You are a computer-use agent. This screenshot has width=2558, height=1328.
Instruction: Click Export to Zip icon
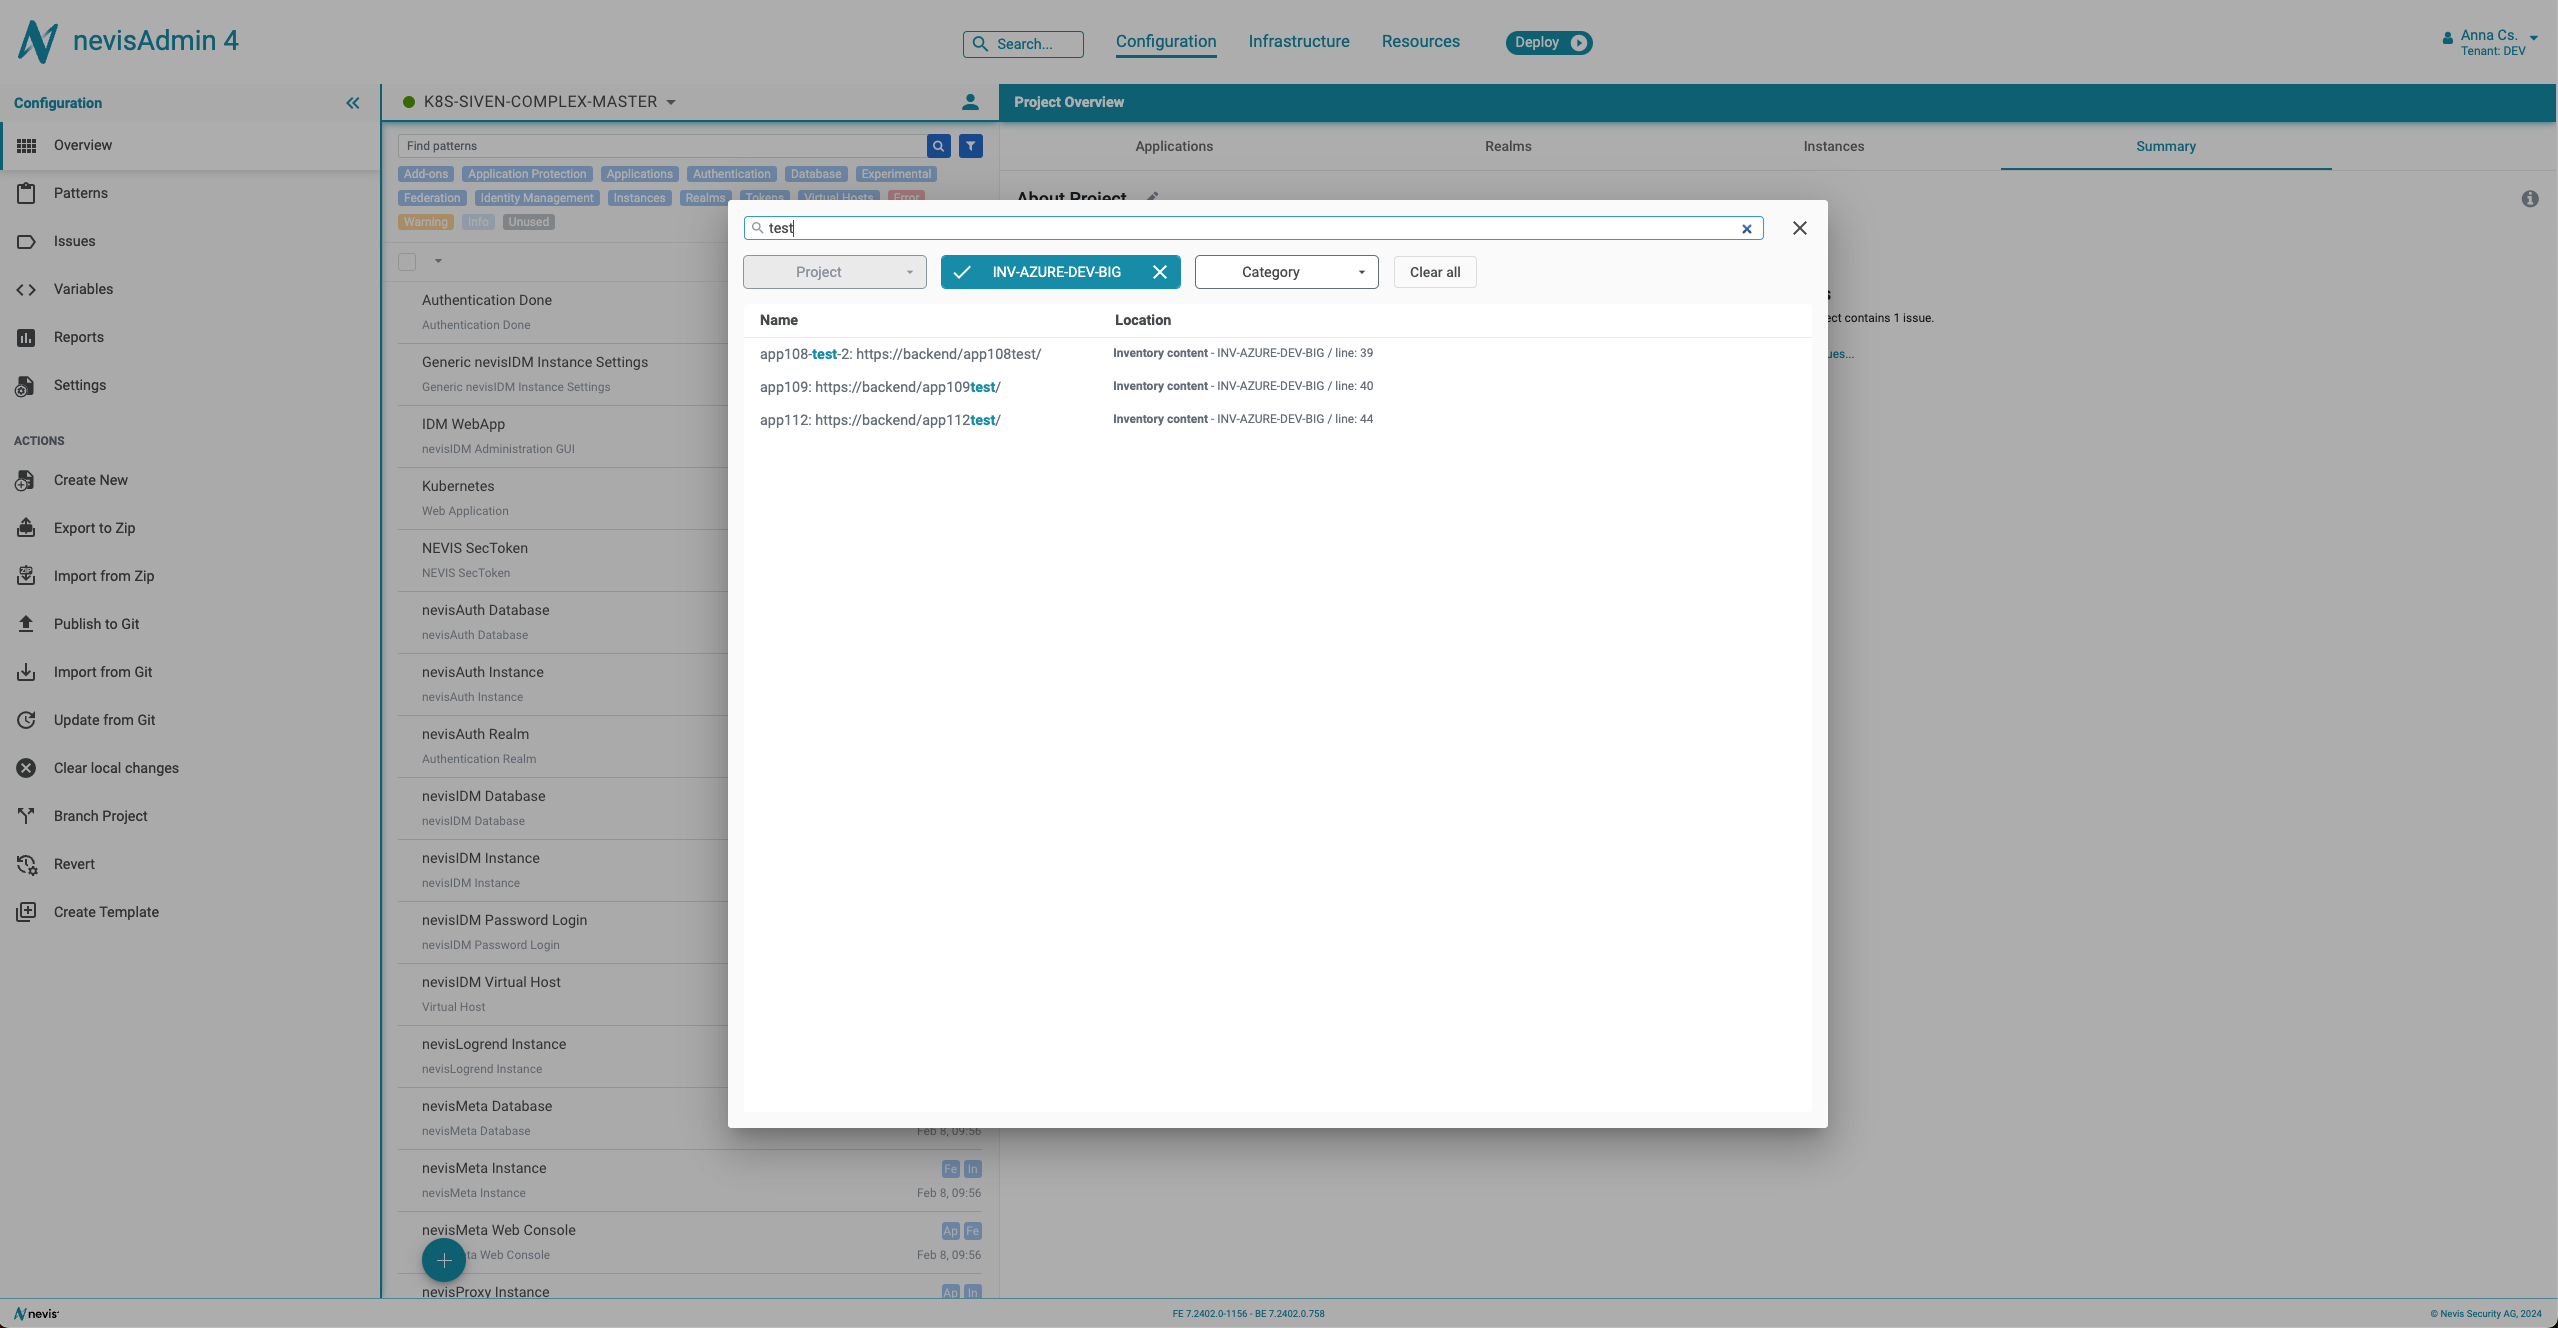tap(26, 529)
